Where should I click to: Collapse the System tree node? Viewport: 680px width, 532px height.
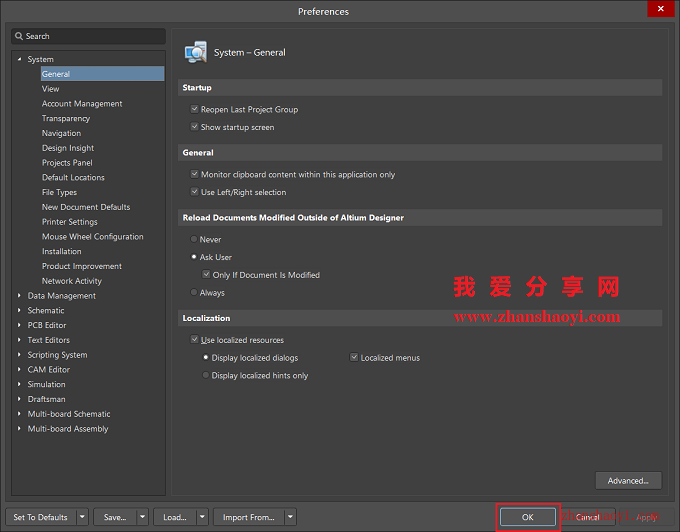(x=19, y=59)
